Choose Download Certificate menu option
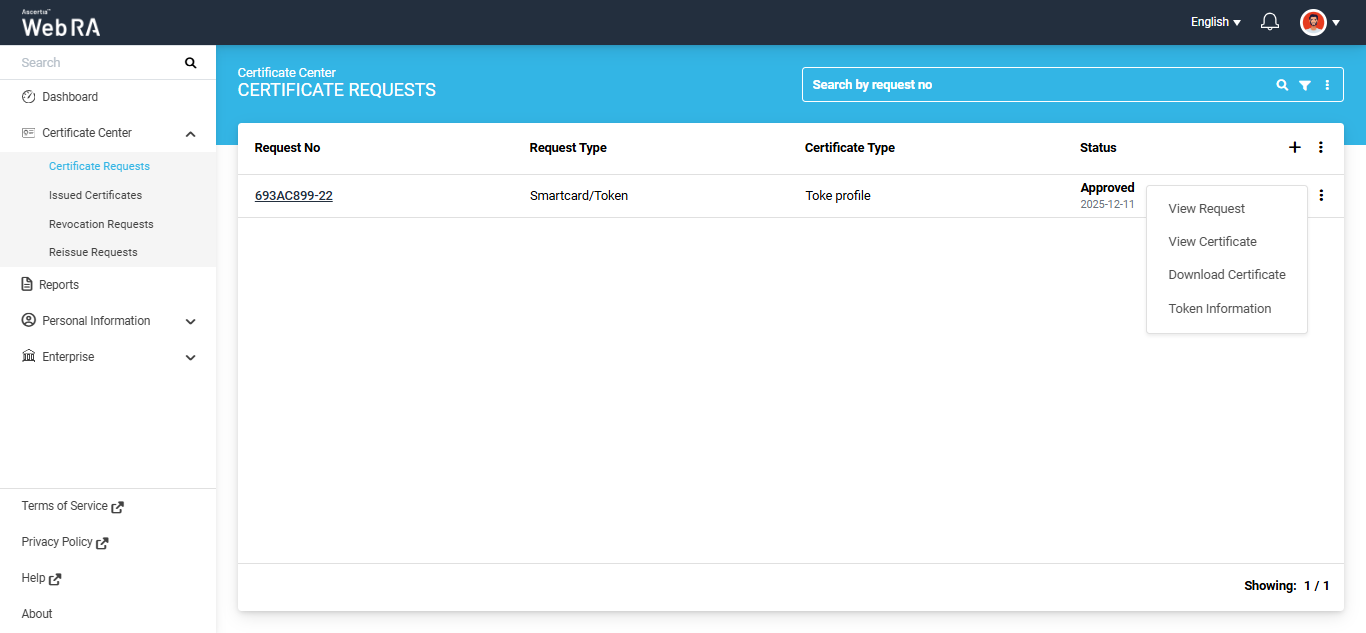The height and width of the screenshot is (633, 1366). pyautogui.click(x=1226, y=275)
